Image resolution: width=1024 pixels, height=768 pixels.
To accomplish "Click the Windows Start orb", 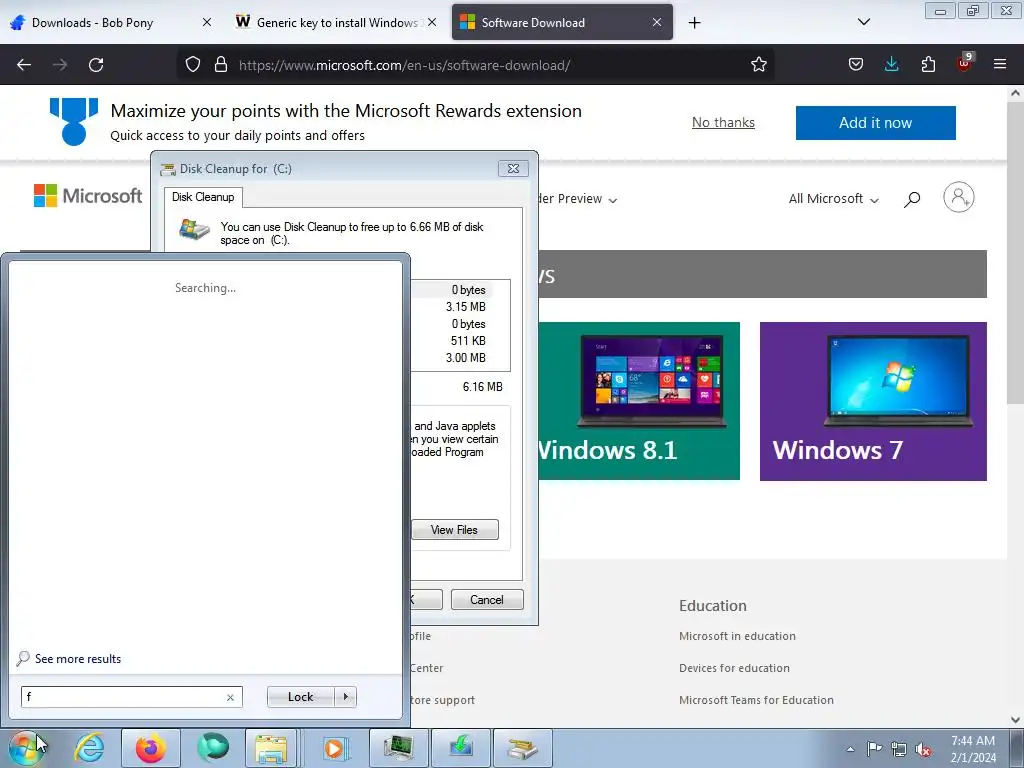I will point(25,748).
